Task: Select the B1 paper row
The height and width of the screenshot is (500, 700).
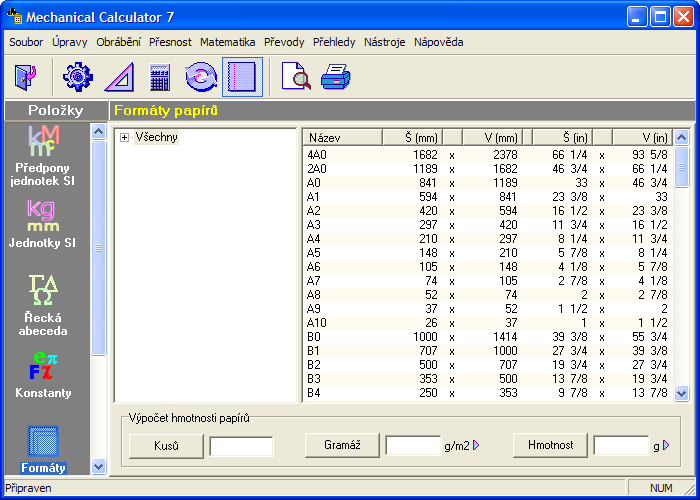Action: (488, 350)
